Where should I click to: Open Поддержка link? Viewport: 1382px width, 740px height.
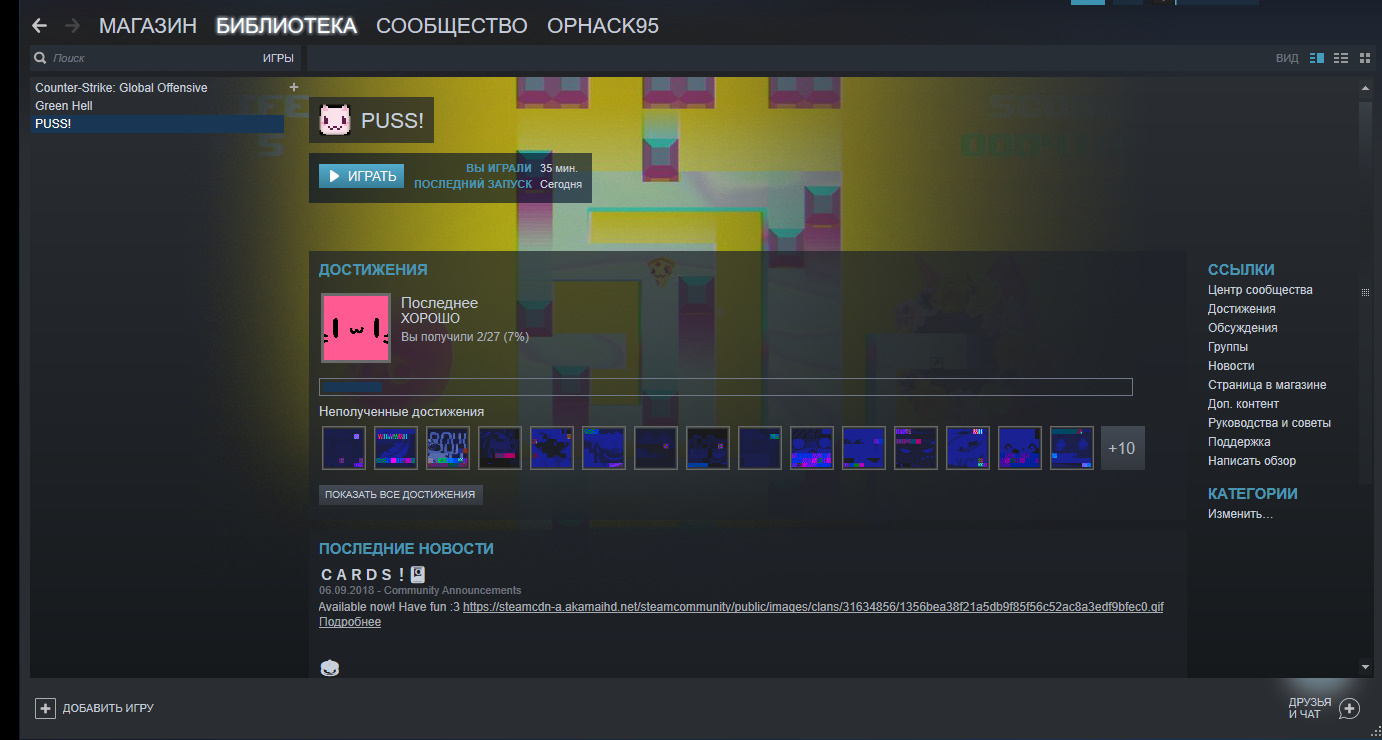pos(1239,442)
